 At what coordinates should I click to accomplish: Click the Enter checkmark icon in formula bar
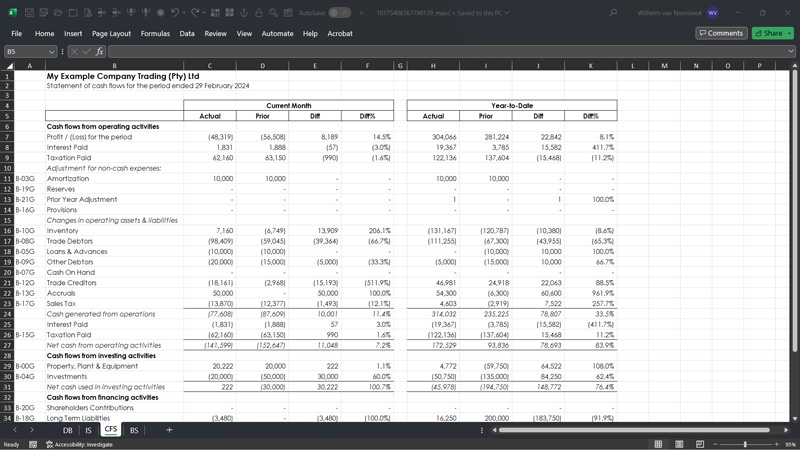(x=87, y=52)
